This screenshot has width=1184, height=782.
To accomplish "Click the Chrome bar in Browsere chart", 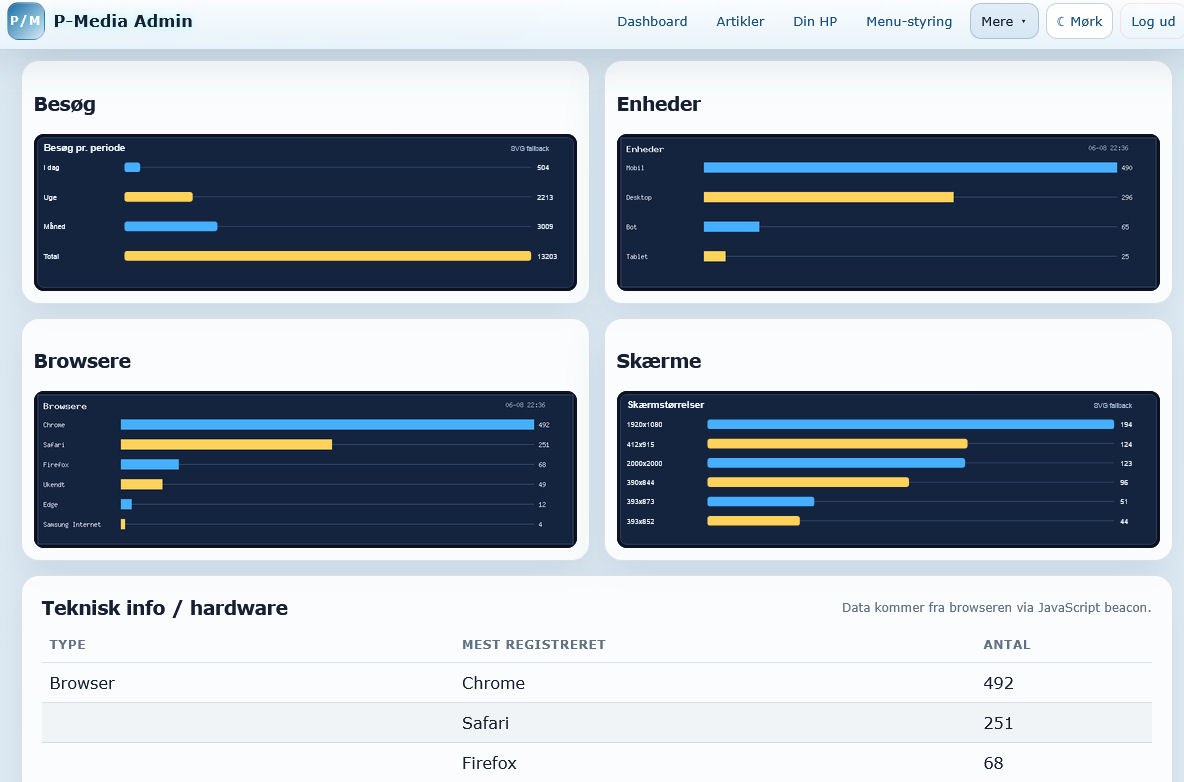I will 327,425.
